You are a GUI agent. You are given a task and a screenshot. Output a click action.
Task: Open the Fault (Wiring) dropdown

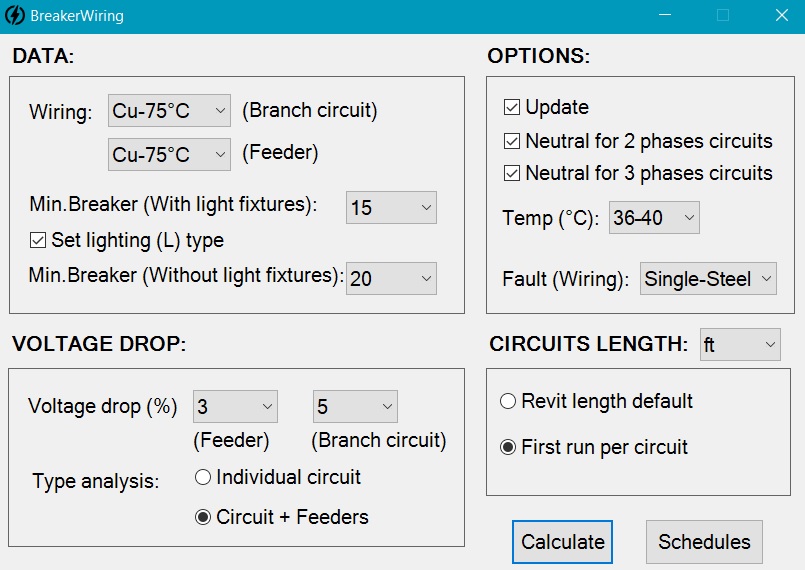[x=708, y=279]
